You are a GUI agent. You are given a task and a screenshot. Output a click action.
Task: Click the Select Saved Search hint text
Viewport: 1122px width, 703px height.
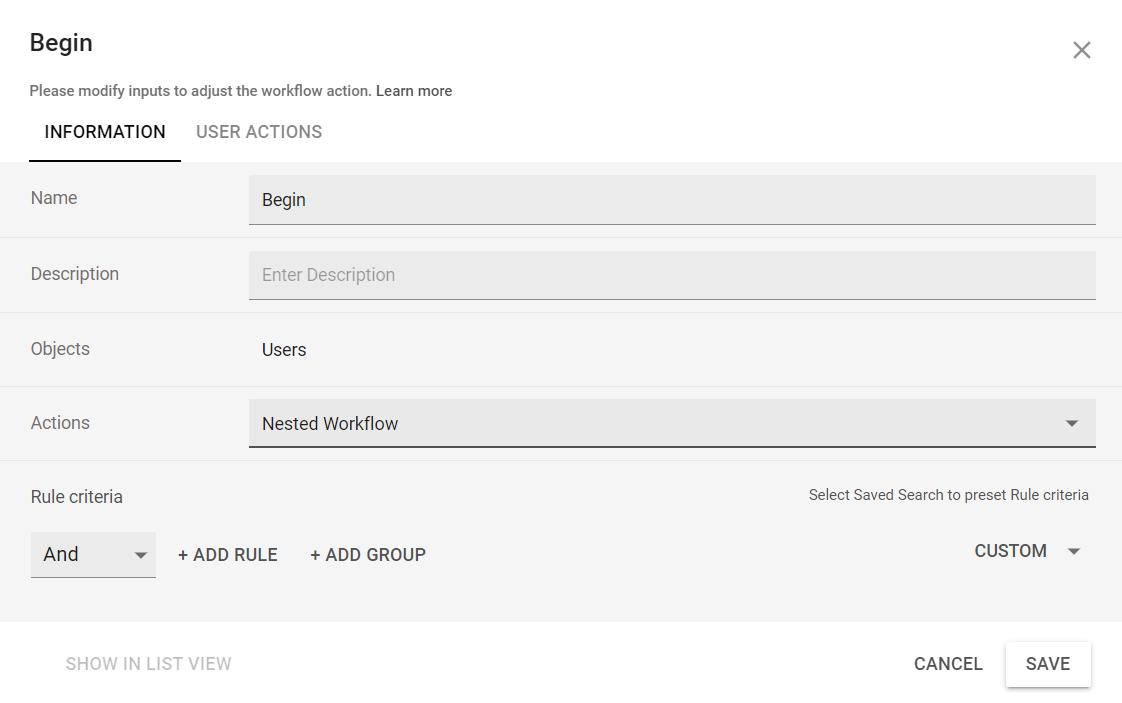948,495
